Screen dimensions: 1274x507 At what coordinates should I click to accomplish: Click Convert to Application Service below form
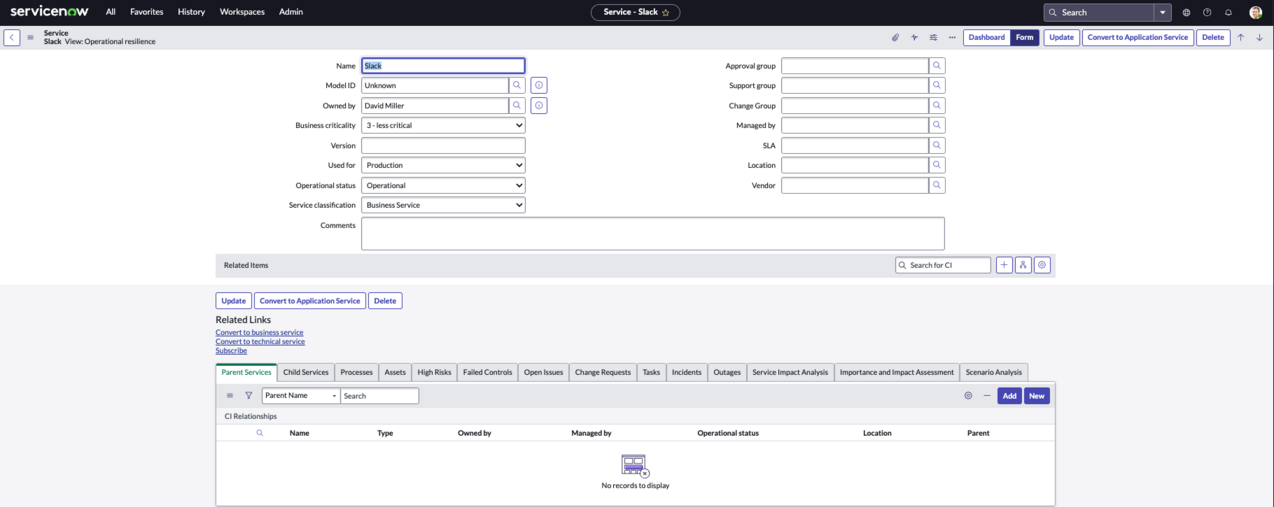point(310,301)
